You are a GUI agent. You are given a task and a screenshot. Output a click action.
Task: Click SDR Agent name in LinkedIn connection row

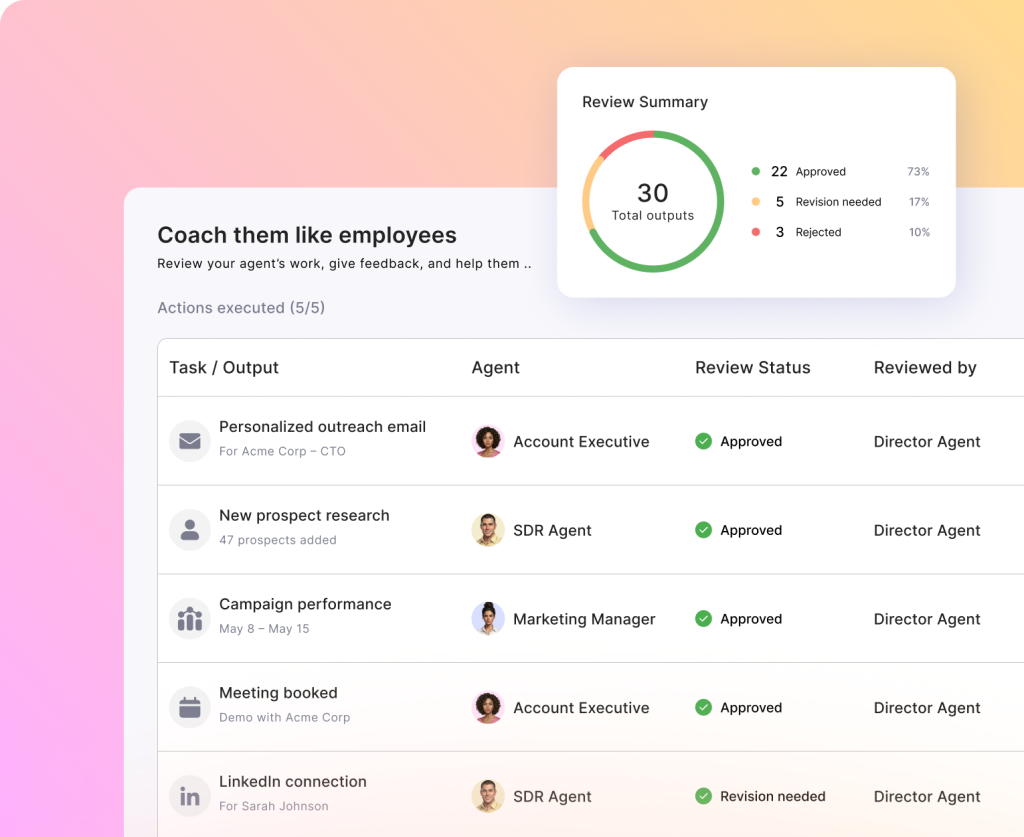(552, 797)
